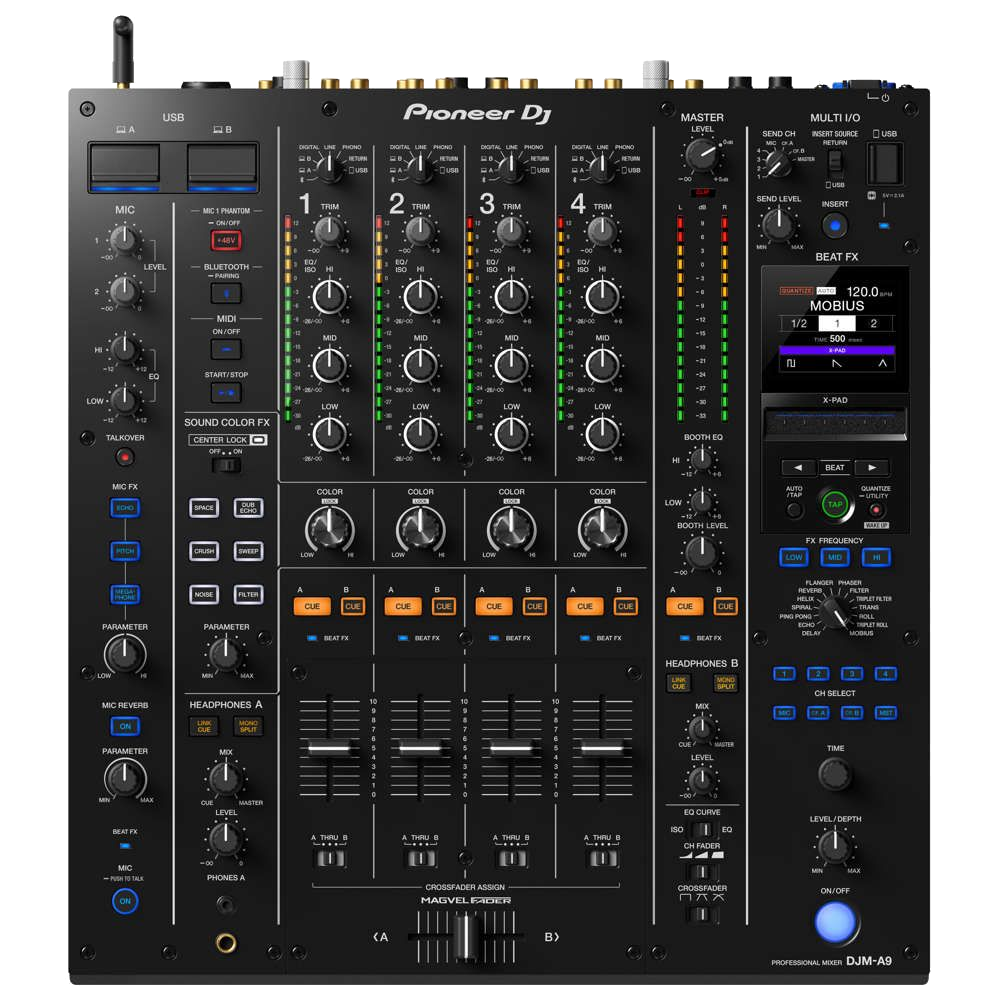
Task: Click the MIDI START/STOP button
Action: coord(226,392)
